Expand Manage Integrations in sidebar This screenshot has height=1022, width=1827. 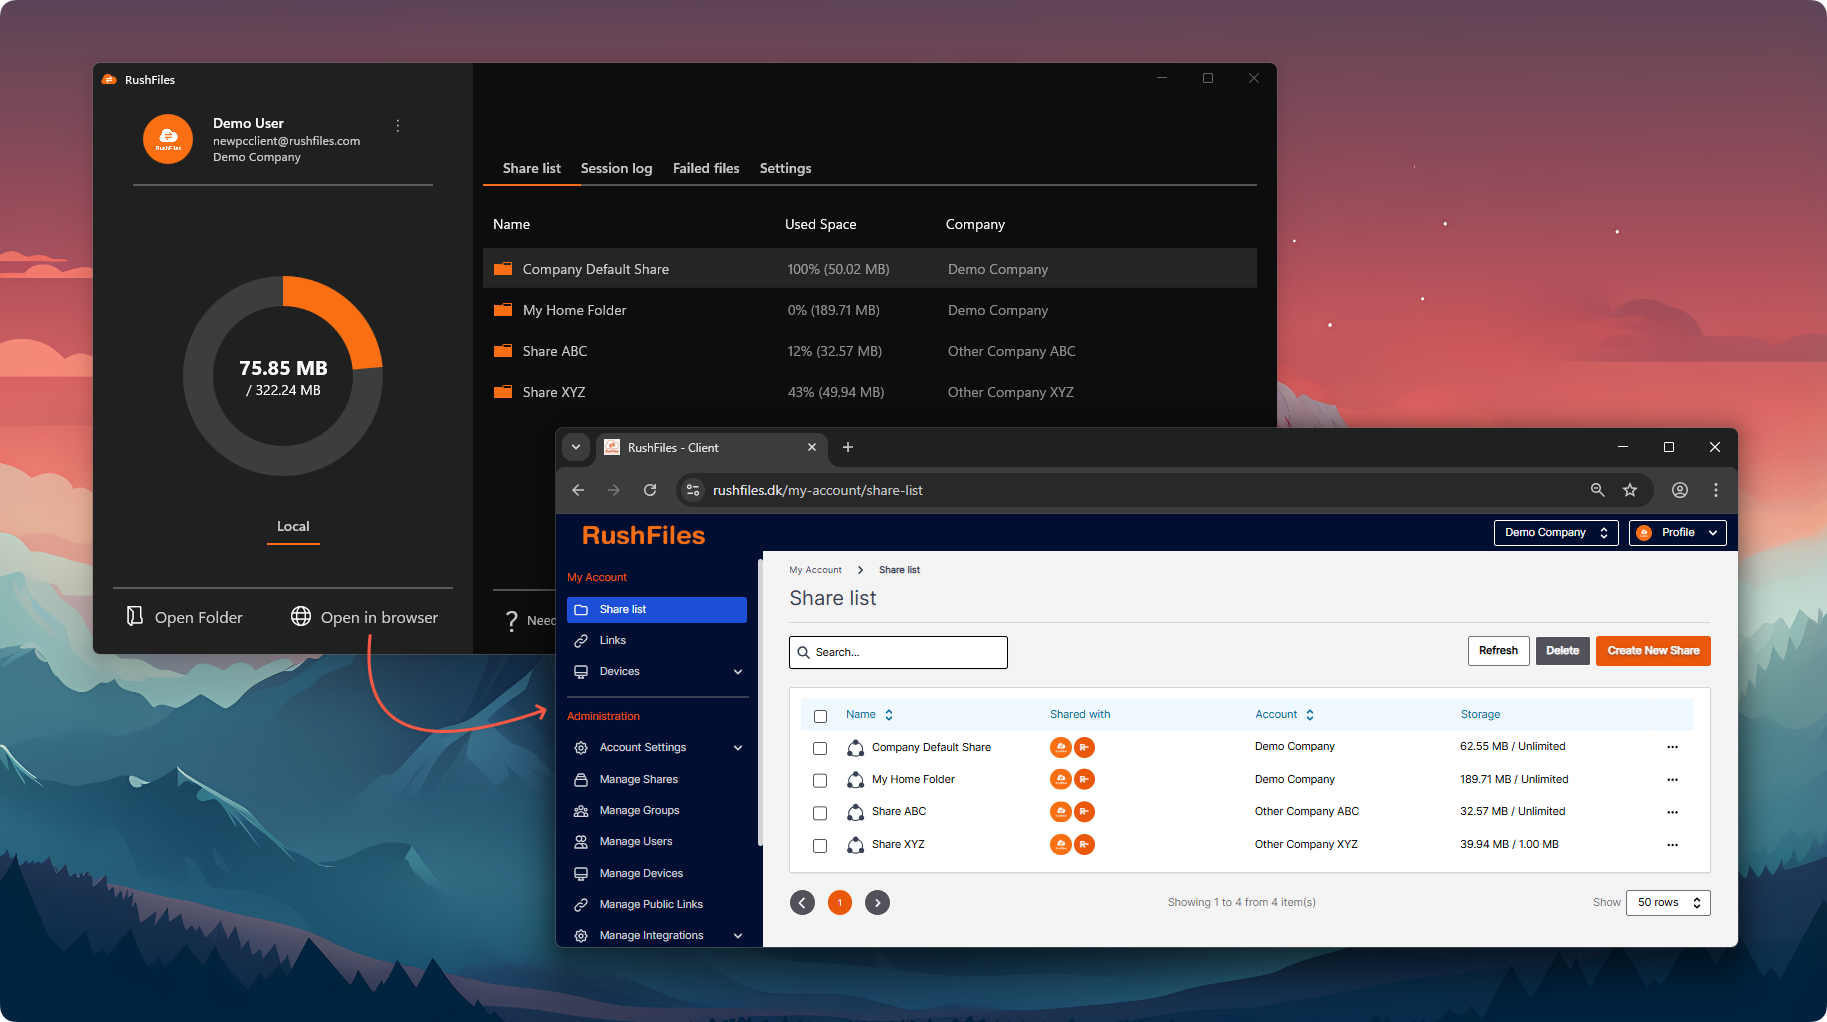(738, 936)
